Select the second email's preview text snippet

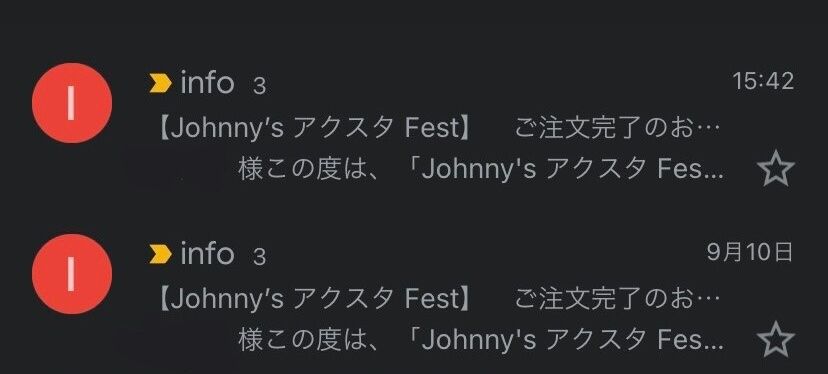[481, 340]
